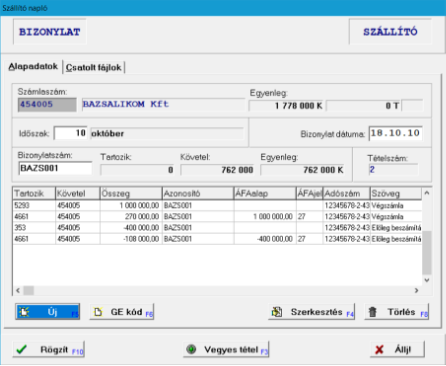
Task: Click the Összeg column header
Action: click(x=131, y=193)
